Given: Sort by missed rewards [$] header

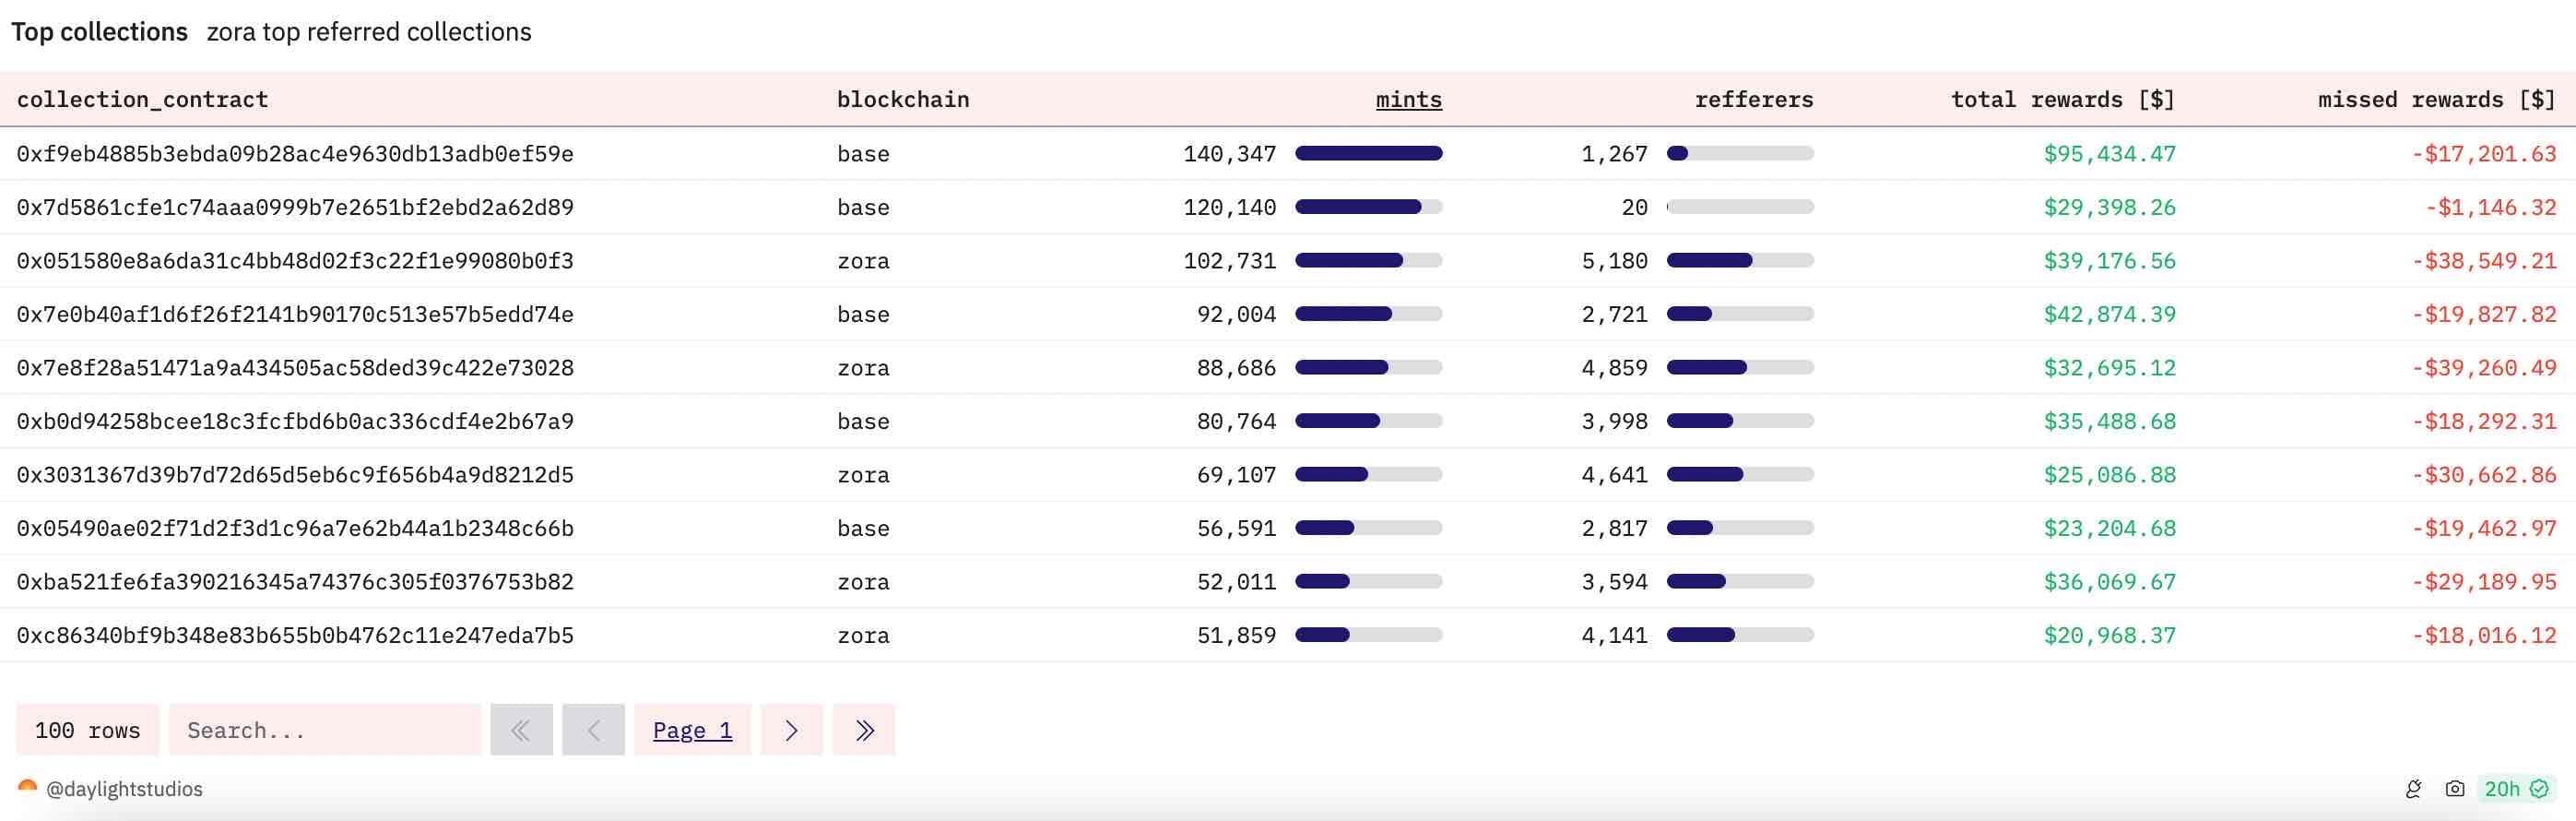Looking at the screenshot, I should (x=2436, y=99).
